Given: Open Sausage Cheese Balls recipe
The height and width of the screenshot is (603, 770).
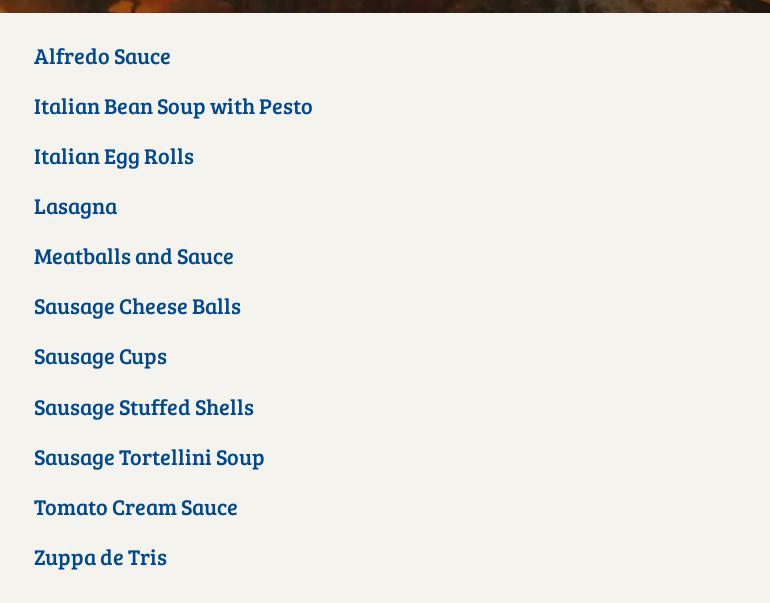Looking at the screenshot, I should (x=137, y=306).
